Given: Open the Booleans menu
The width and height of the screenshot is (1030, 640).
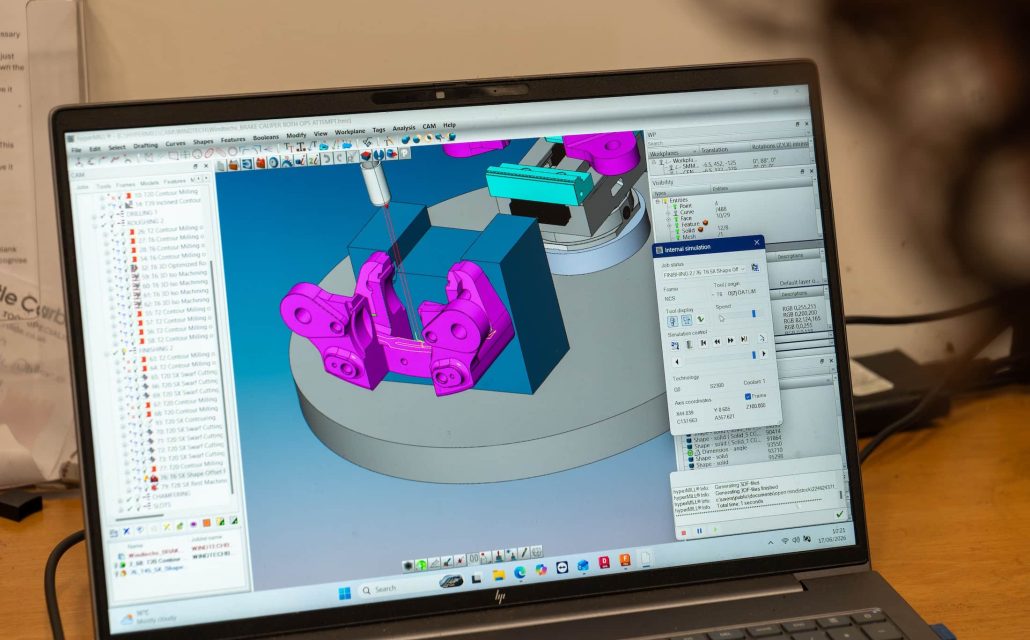Looking at the screenshot, I should tap(266, 137).
